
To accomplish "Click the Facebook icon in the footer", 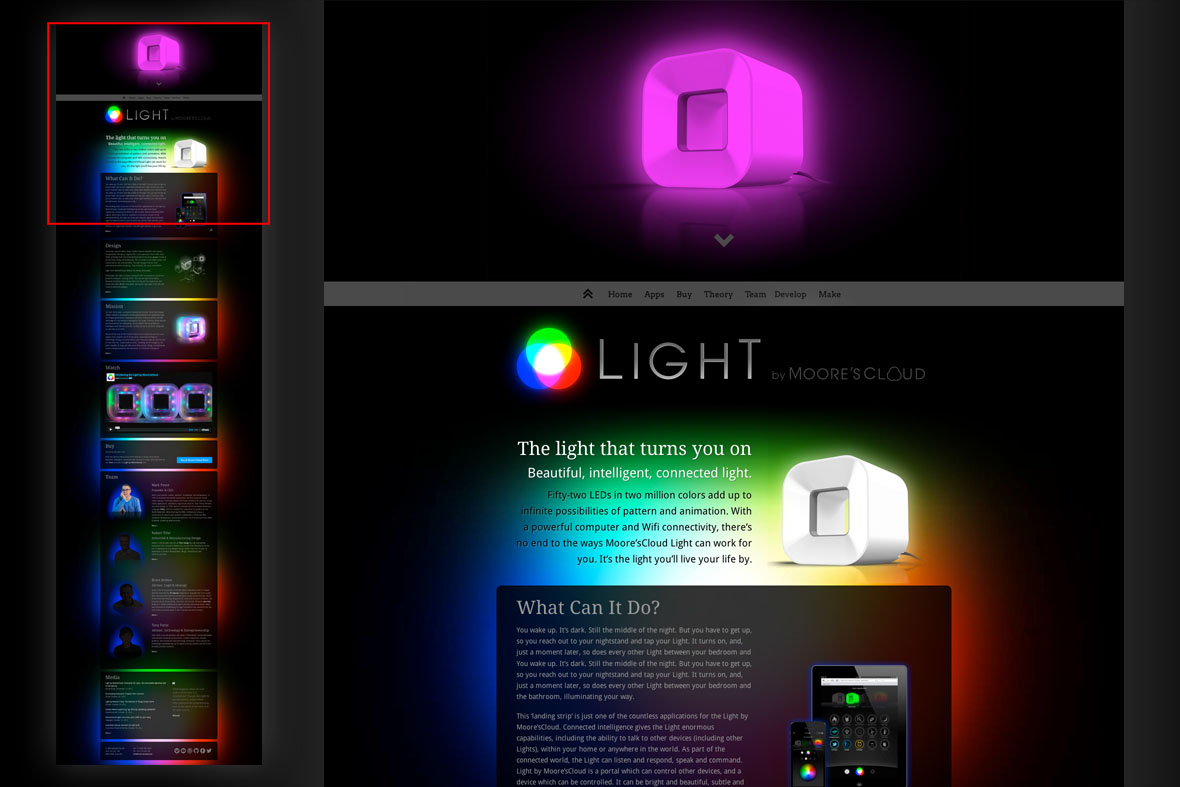I will [x=202, y=751].
